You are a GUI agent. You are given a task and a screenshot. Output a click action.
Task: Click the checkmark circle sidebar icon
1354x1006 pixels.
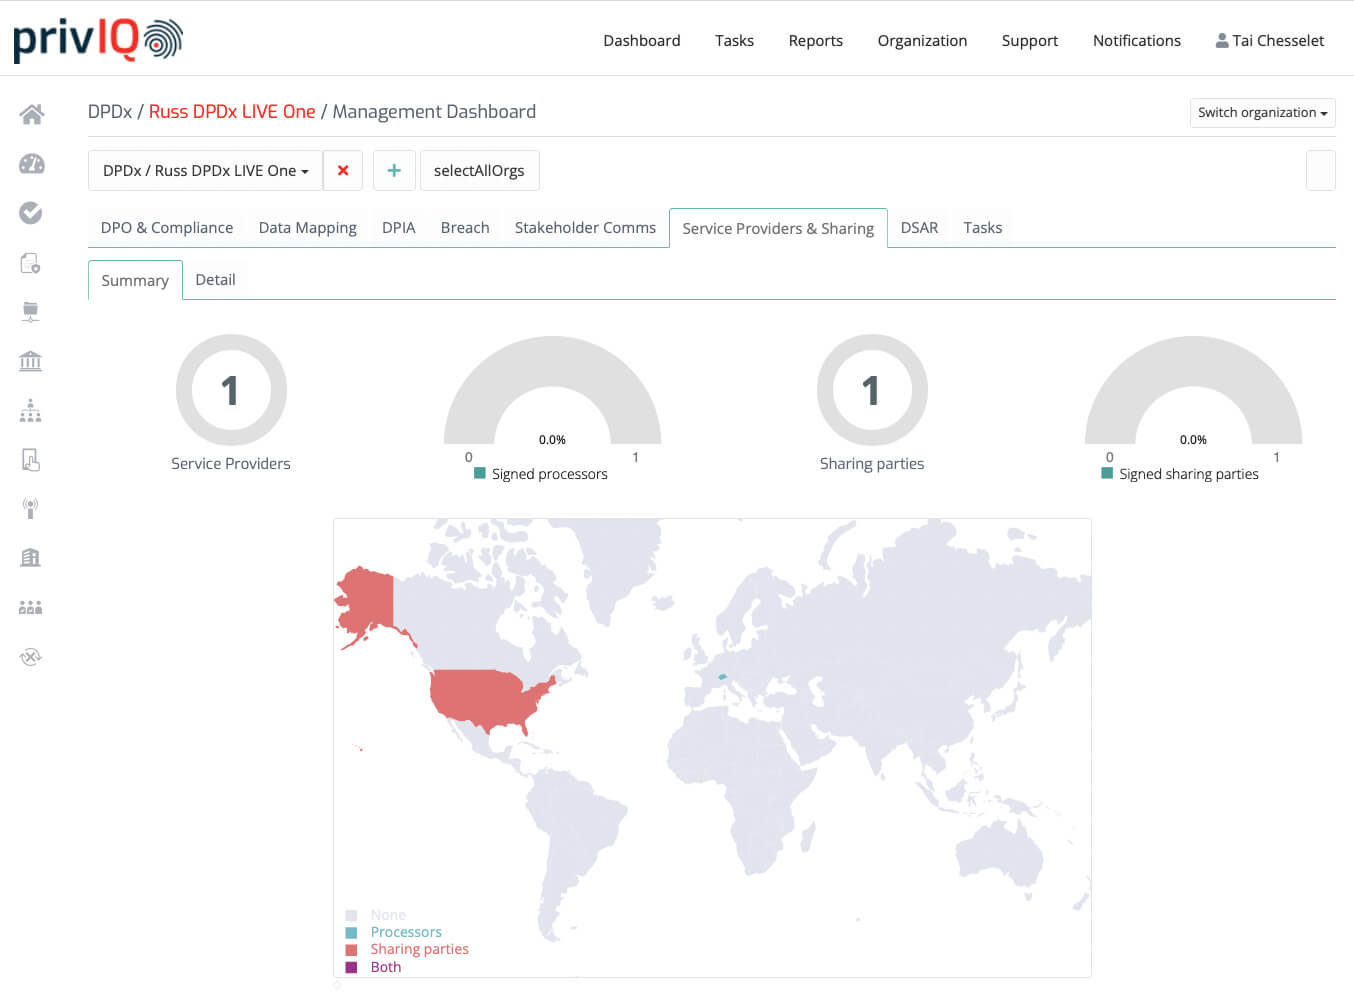coord(31,213)
